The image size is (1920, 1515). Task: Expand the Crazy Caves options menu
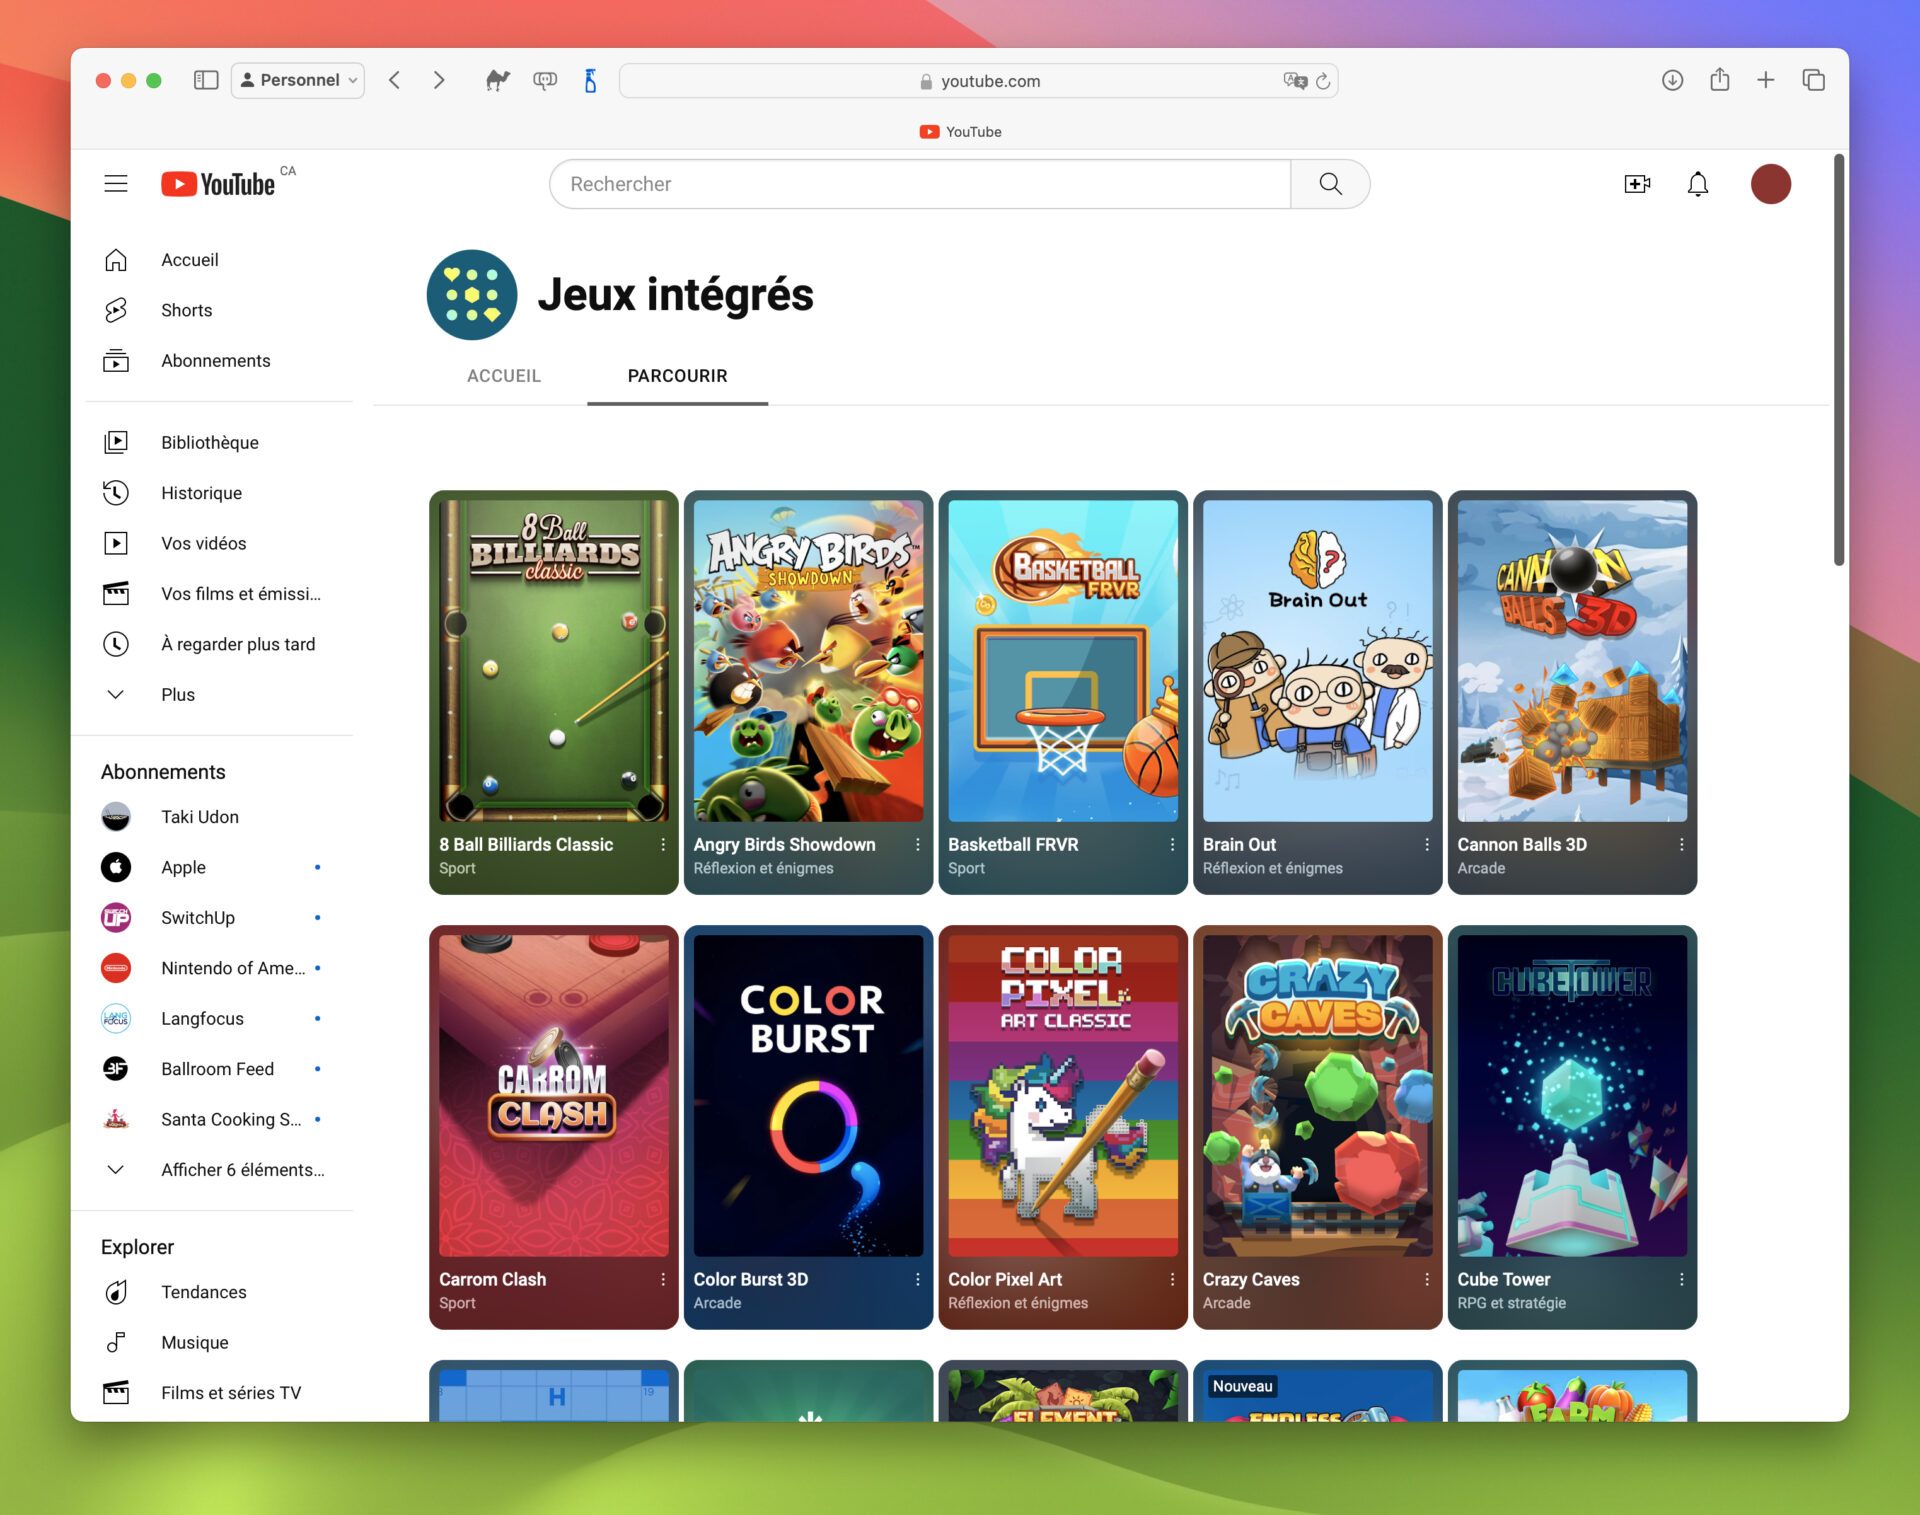(x=1423, y=1280)
